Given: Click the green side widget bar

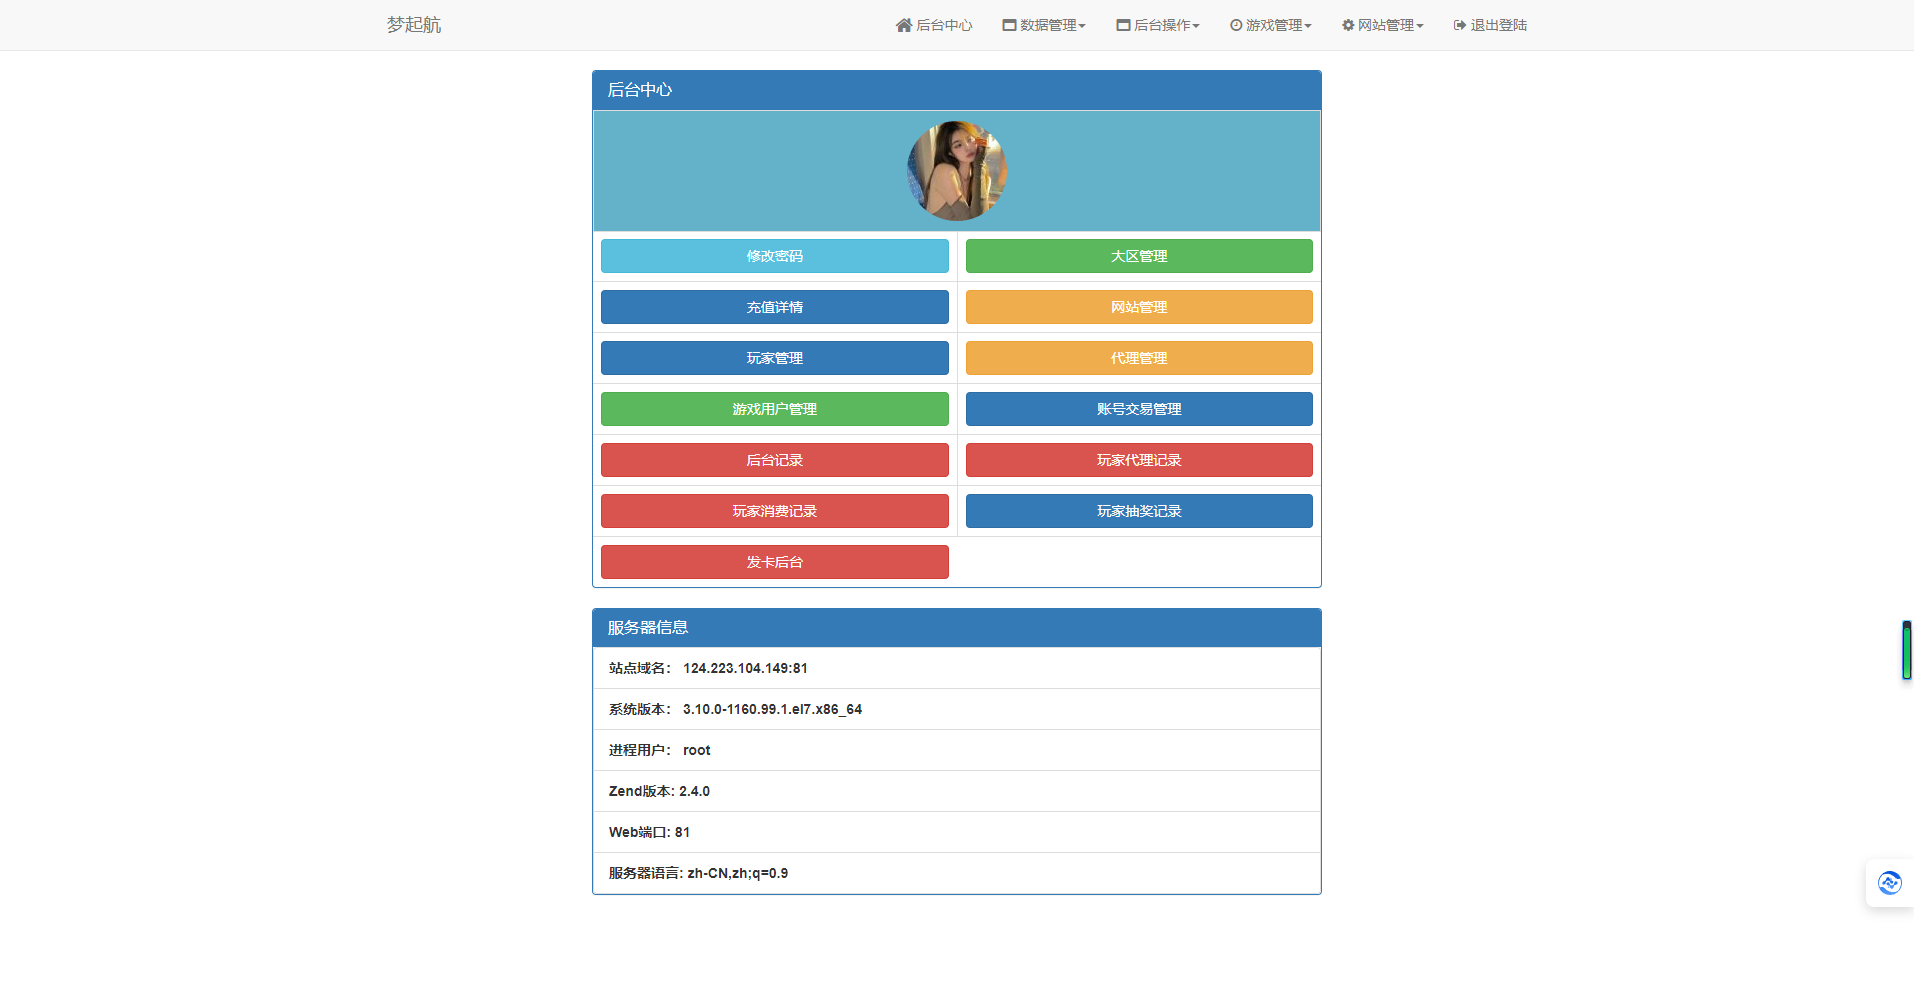Looking at the screenshot, I should (1907, 650).
